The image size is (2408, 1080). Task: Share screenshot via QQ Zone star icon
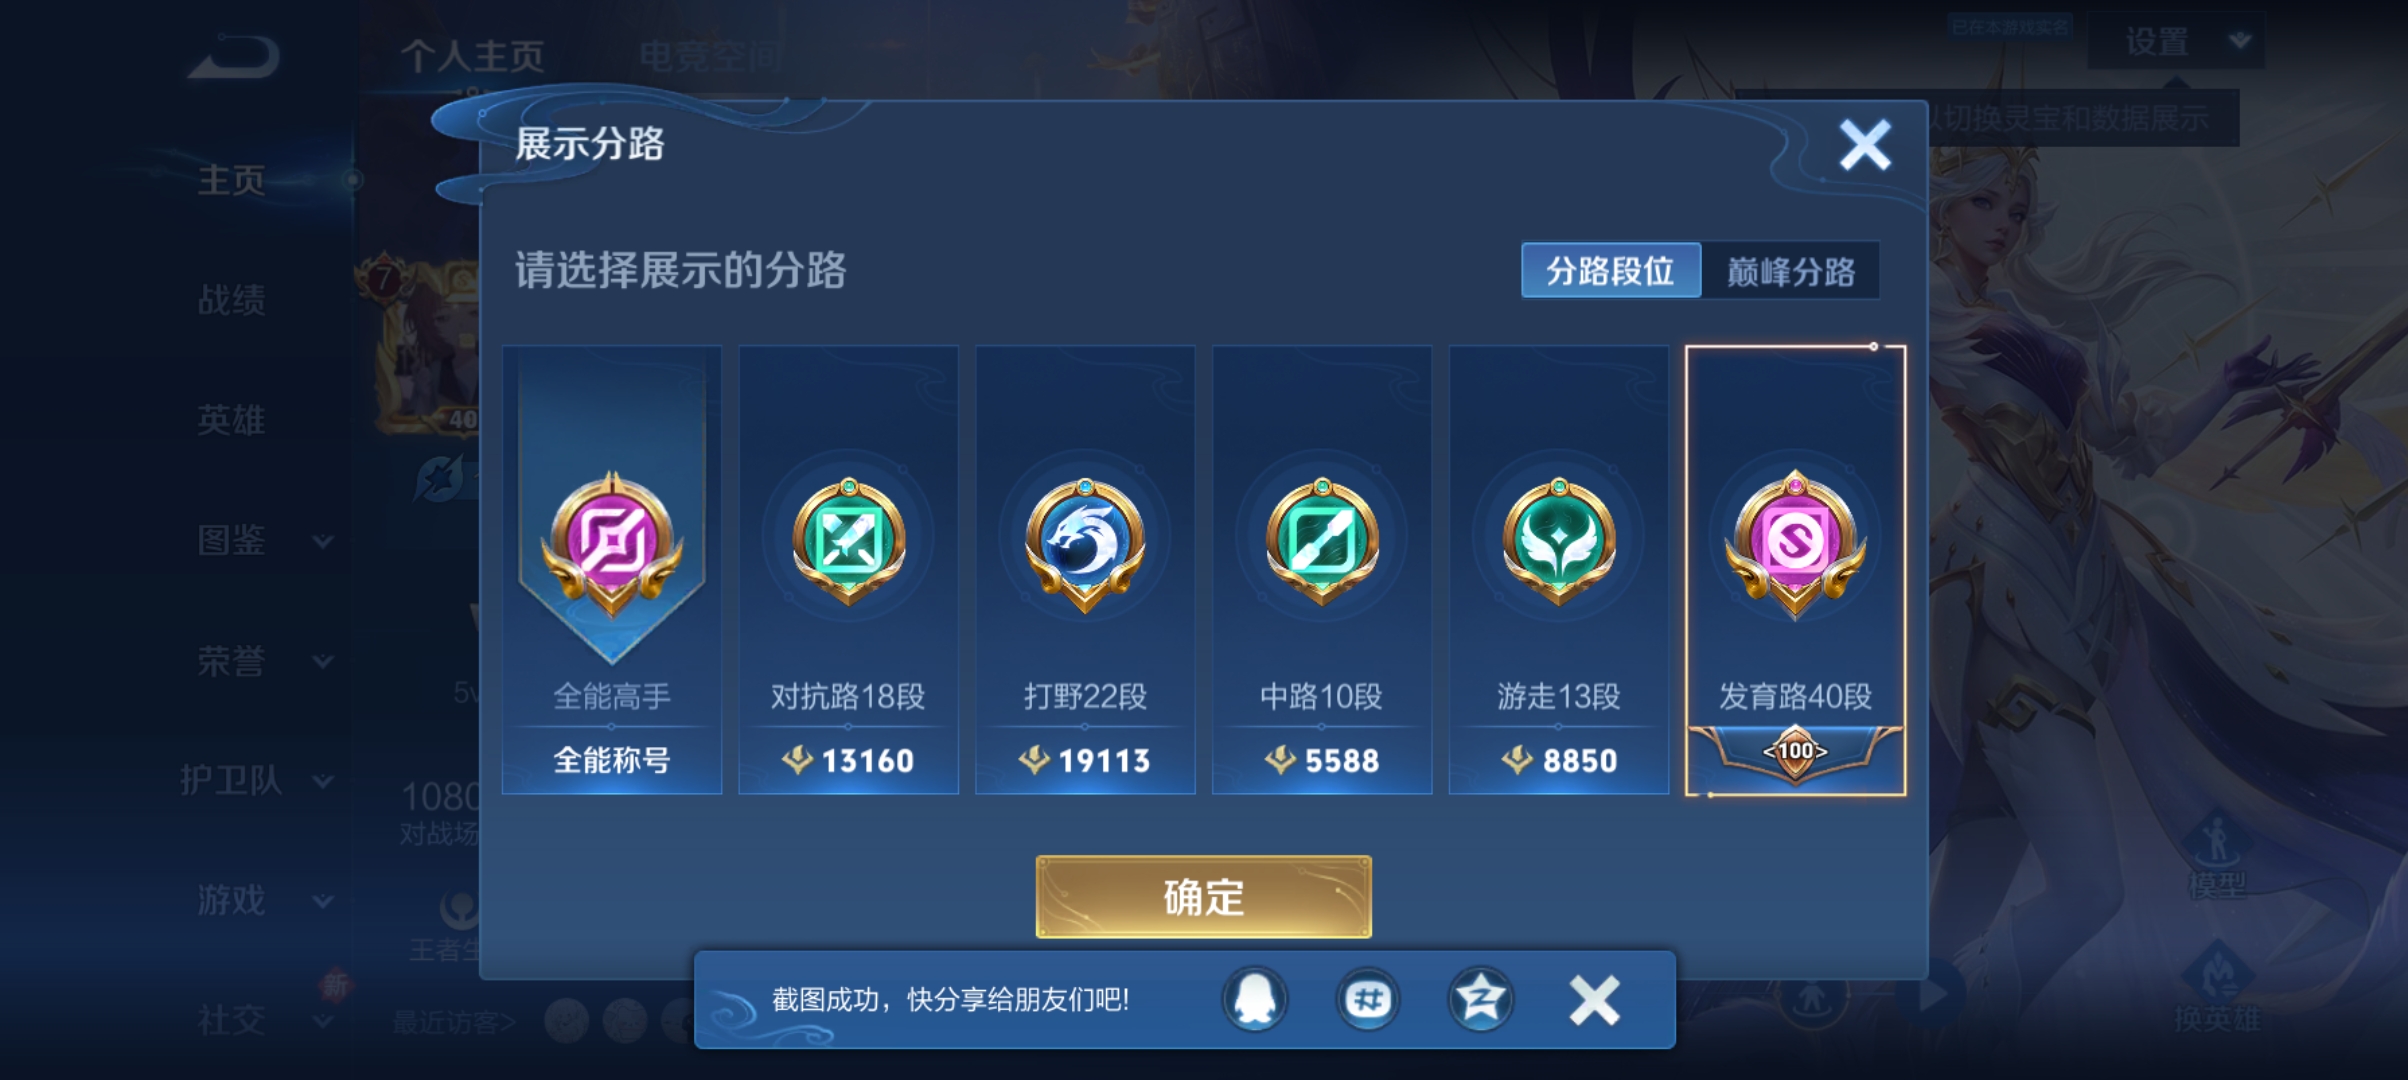click(x=1481, y=999)
